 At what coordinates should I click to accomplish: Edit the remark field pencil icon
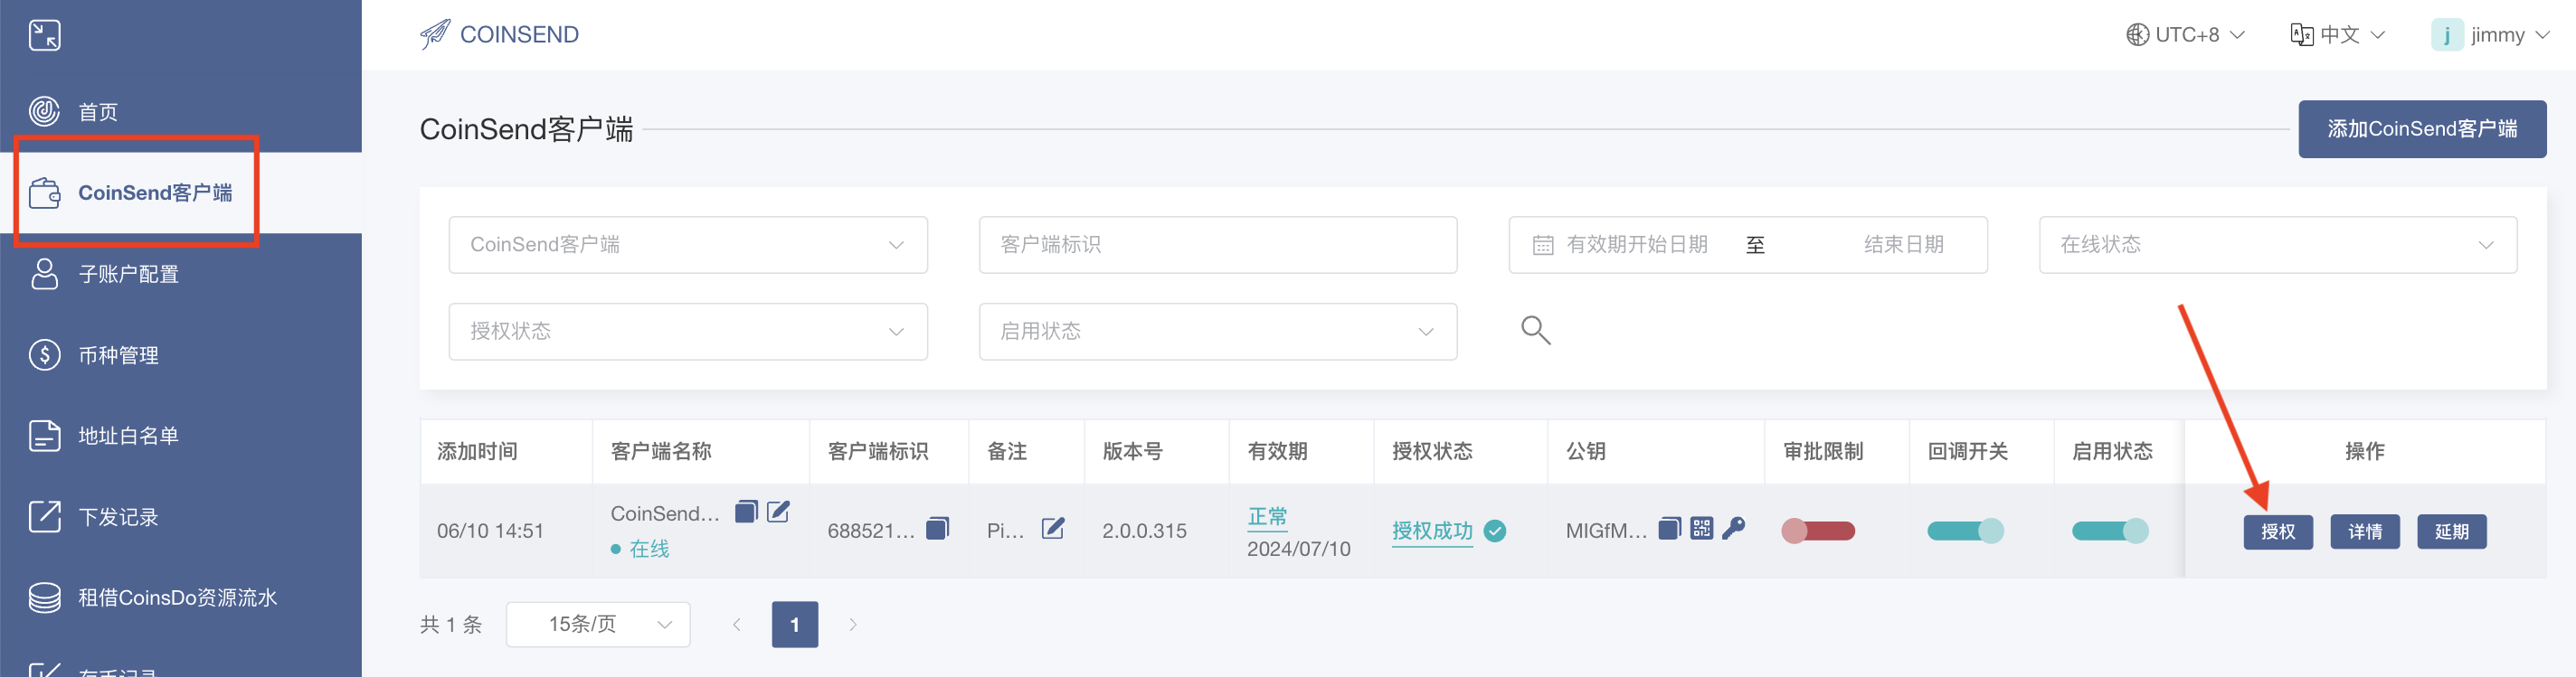1052,529
